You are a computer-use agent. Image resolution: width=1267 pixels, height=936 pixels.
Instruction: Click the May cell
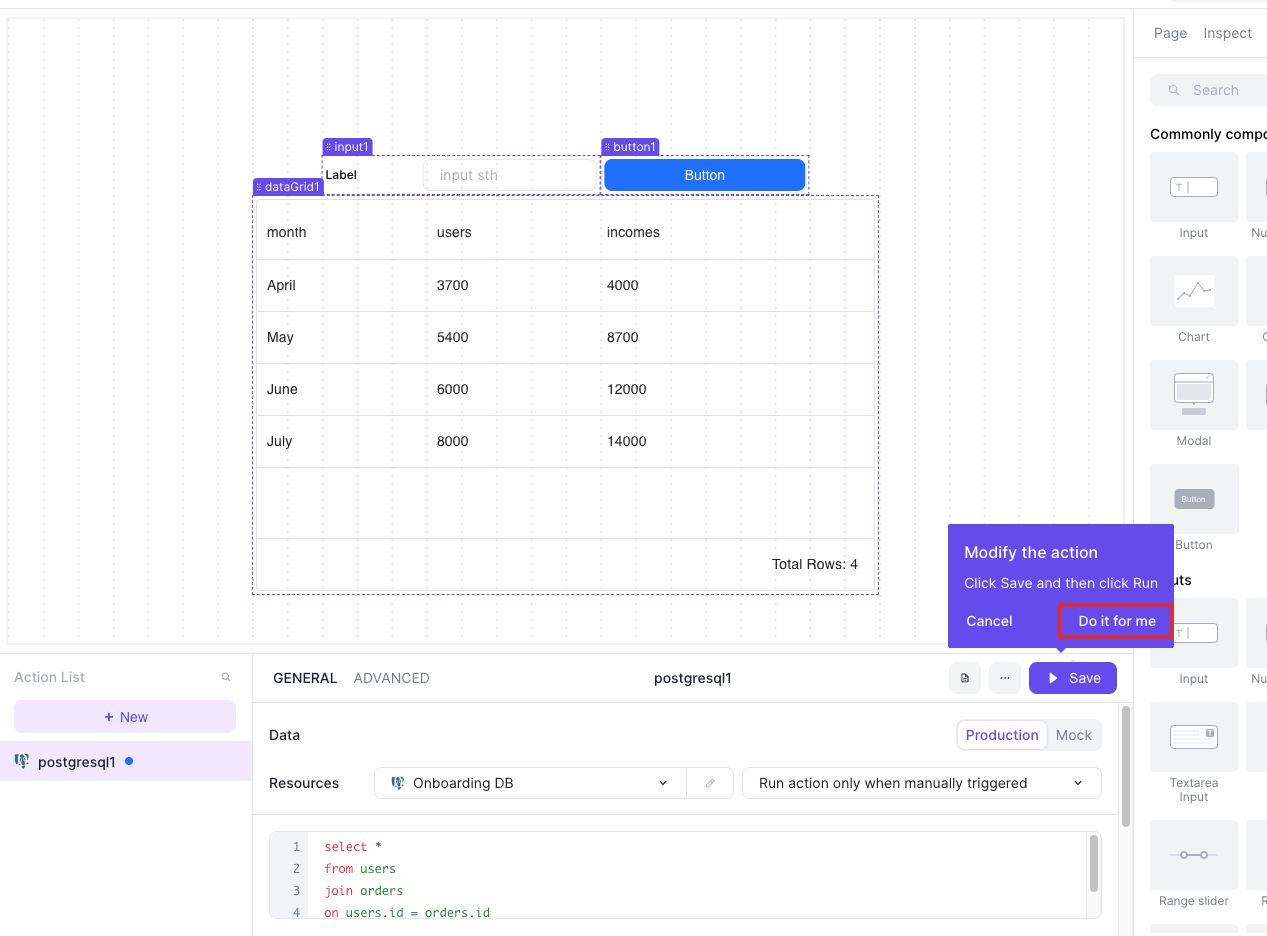coord(280,337)
